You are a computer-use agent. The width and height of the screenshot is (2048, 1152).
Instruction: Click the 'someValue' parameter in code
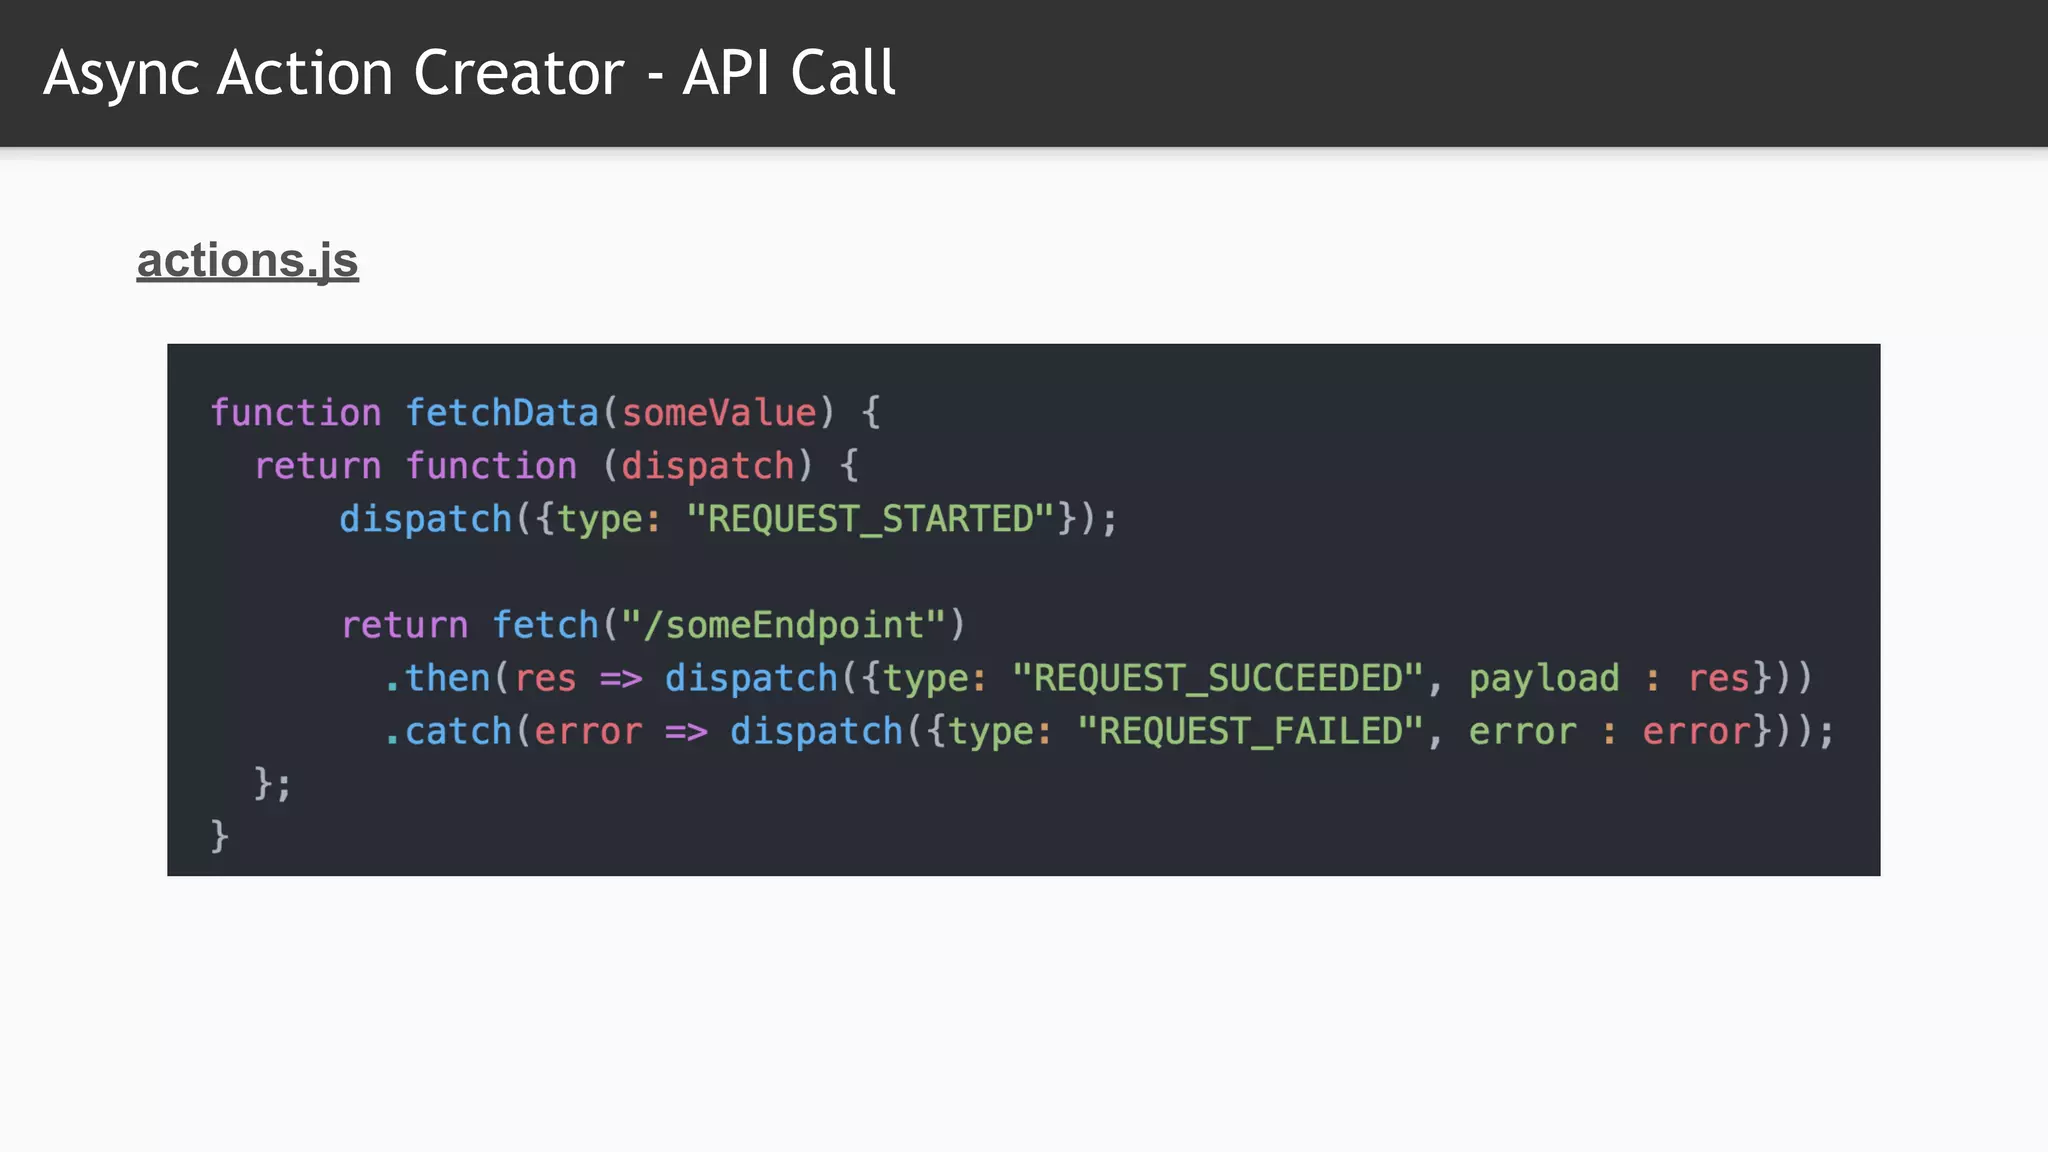(719, 412)
